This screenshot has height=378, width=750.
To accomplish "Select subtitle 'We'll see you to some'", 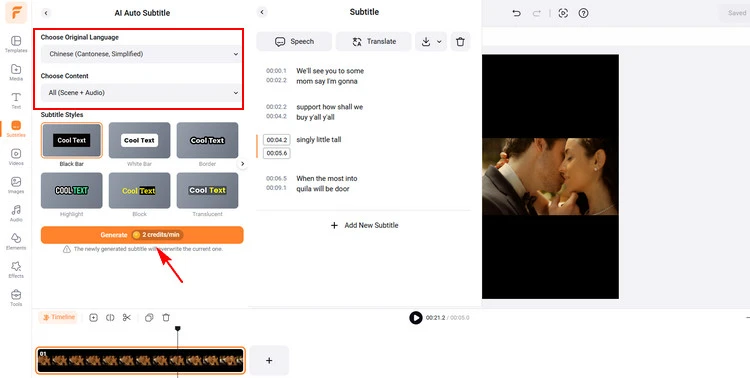I will point(330,71).
